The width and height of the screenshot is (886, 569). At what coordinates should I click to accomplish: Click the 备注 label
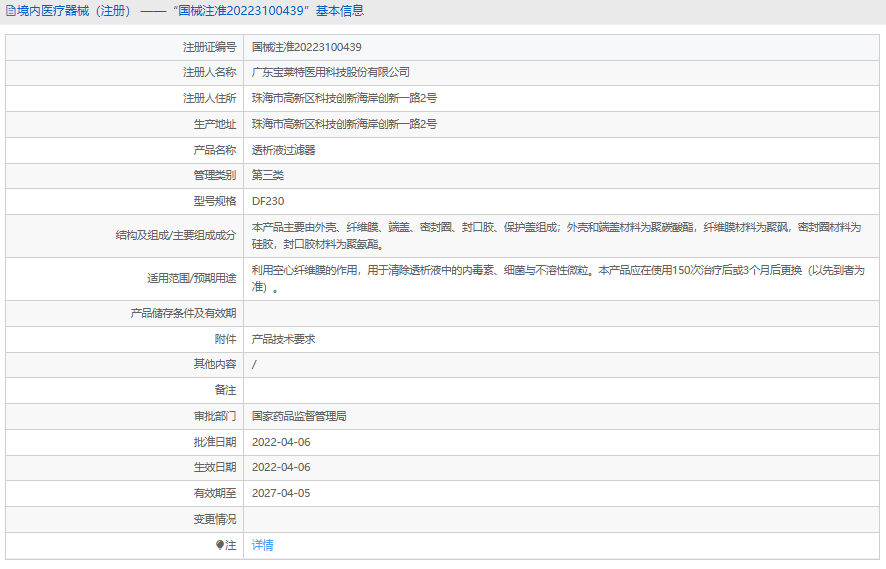[x=225, y=390]
